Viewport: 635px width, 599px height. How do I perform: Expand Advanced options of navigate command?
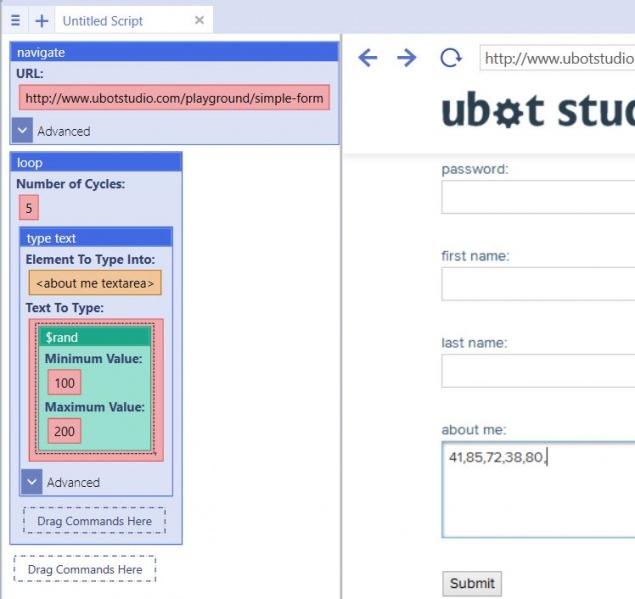click(x=22, y=130)
